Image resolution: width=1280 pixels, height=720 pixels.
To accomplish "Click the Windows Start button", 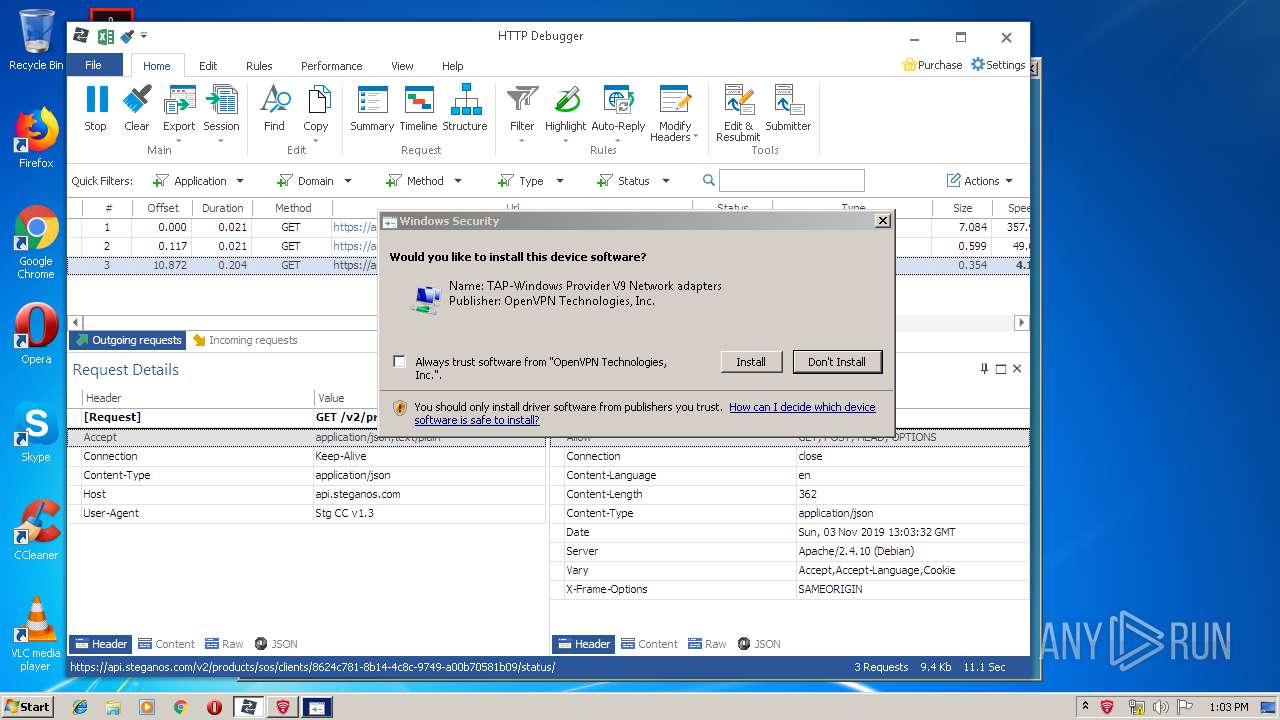I will (x=27, y=707).
